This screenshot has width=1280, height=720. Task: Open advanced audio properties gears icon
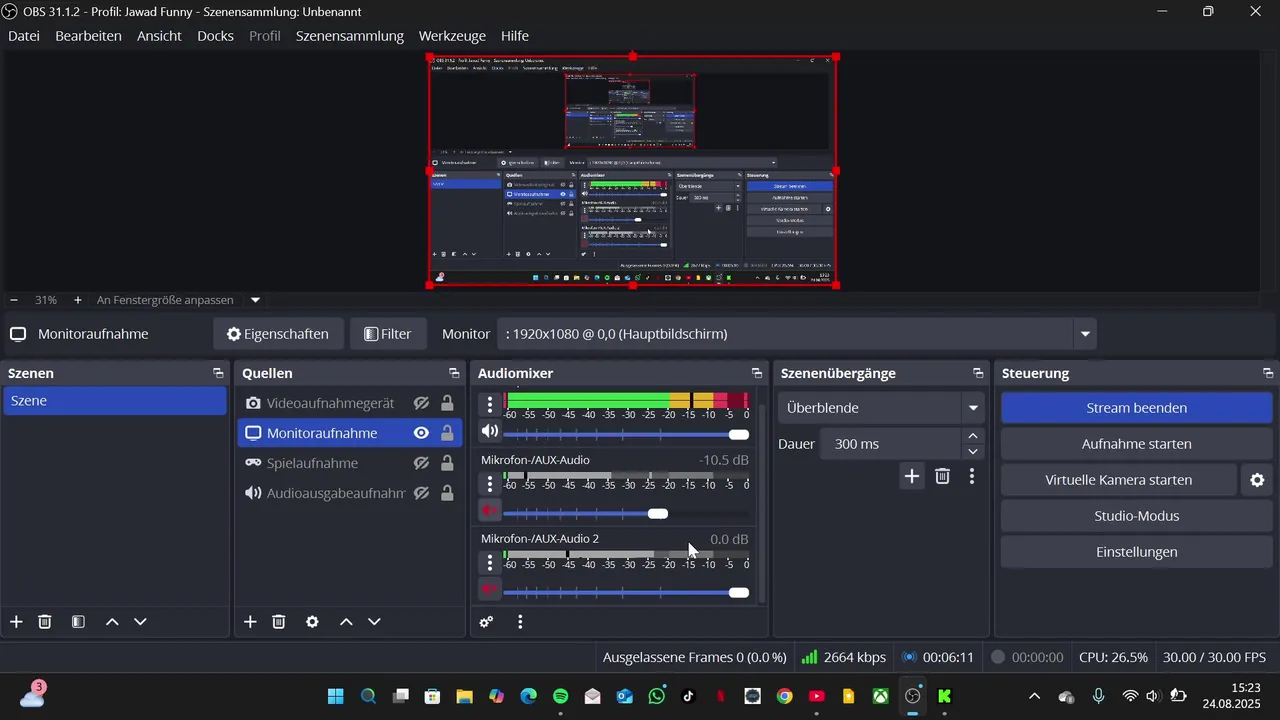pyautogui.click(x=486, y=622)
